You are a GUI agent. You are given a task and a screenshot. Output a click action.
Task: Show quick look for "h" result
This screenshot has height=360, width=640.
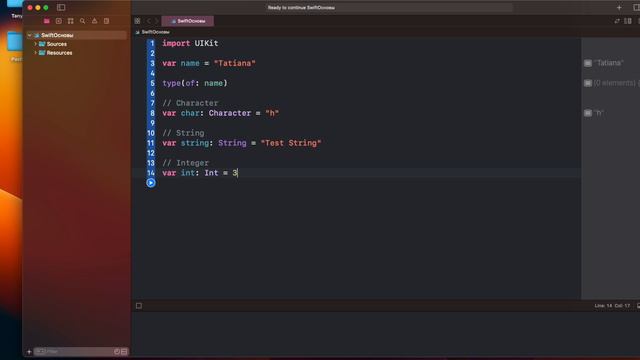(588, 113)
